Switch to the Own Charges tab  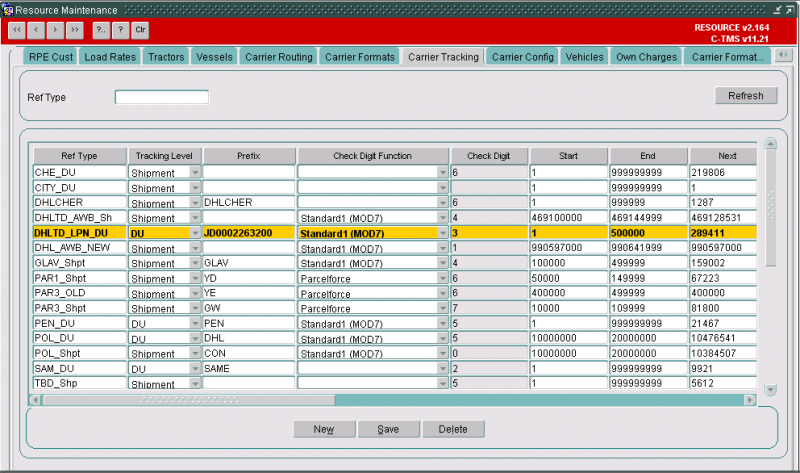click(646, 57)
